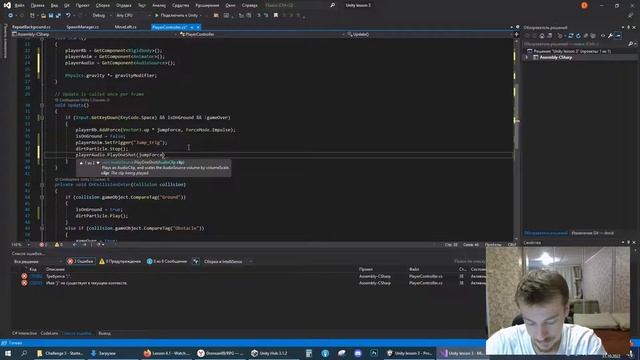Click the open file folder icon
Screen dimensions: 640x360
[43, 16]
